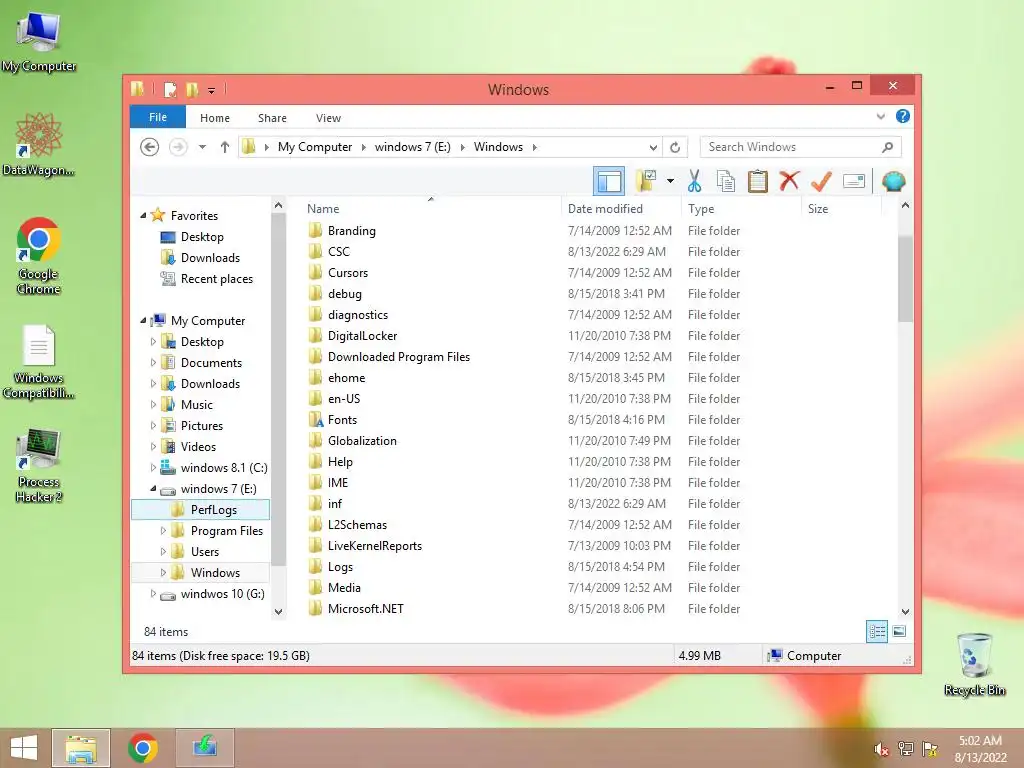Select the Downloaded Program Files folder

(398, 357)
